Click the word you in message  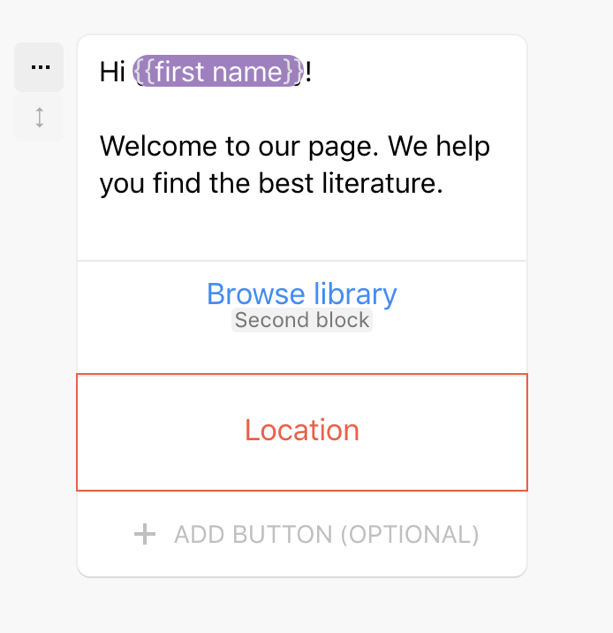point(121,185)
